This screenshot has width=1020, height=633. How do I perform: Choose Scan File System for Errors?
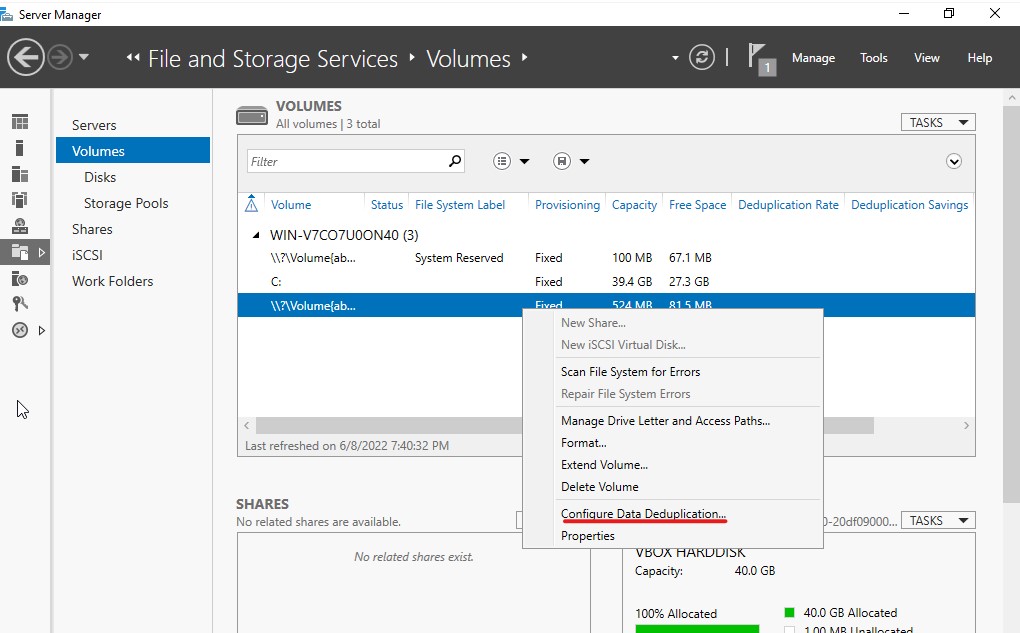coord(630,371)
